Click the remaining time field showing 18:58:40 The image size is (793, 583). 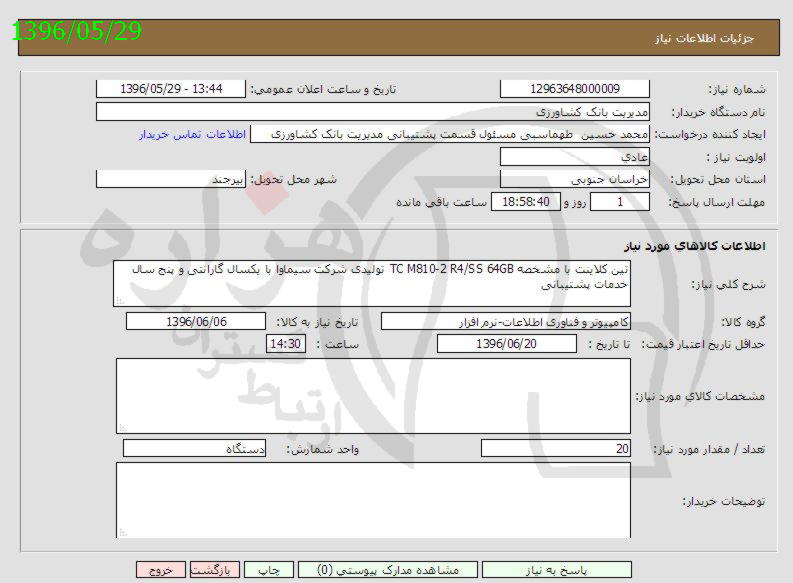[521, 202]
